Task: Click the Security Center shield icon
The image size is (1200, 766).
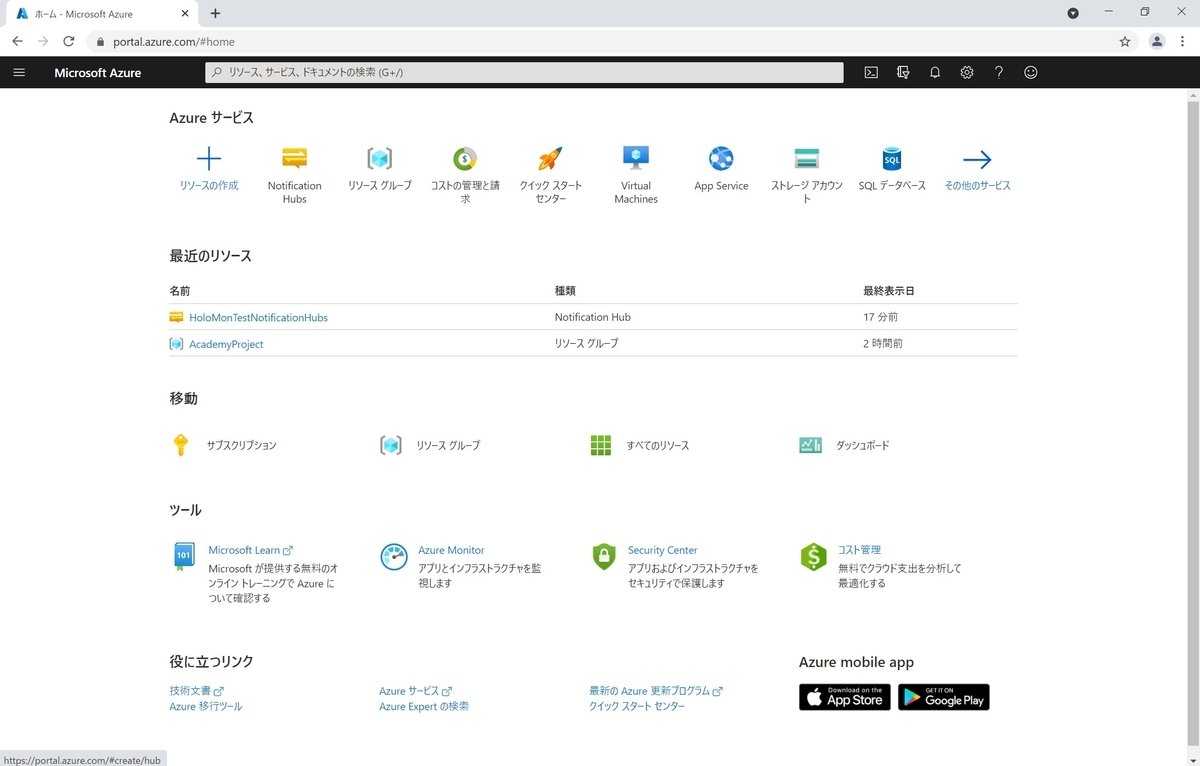Action: (604, 557)
